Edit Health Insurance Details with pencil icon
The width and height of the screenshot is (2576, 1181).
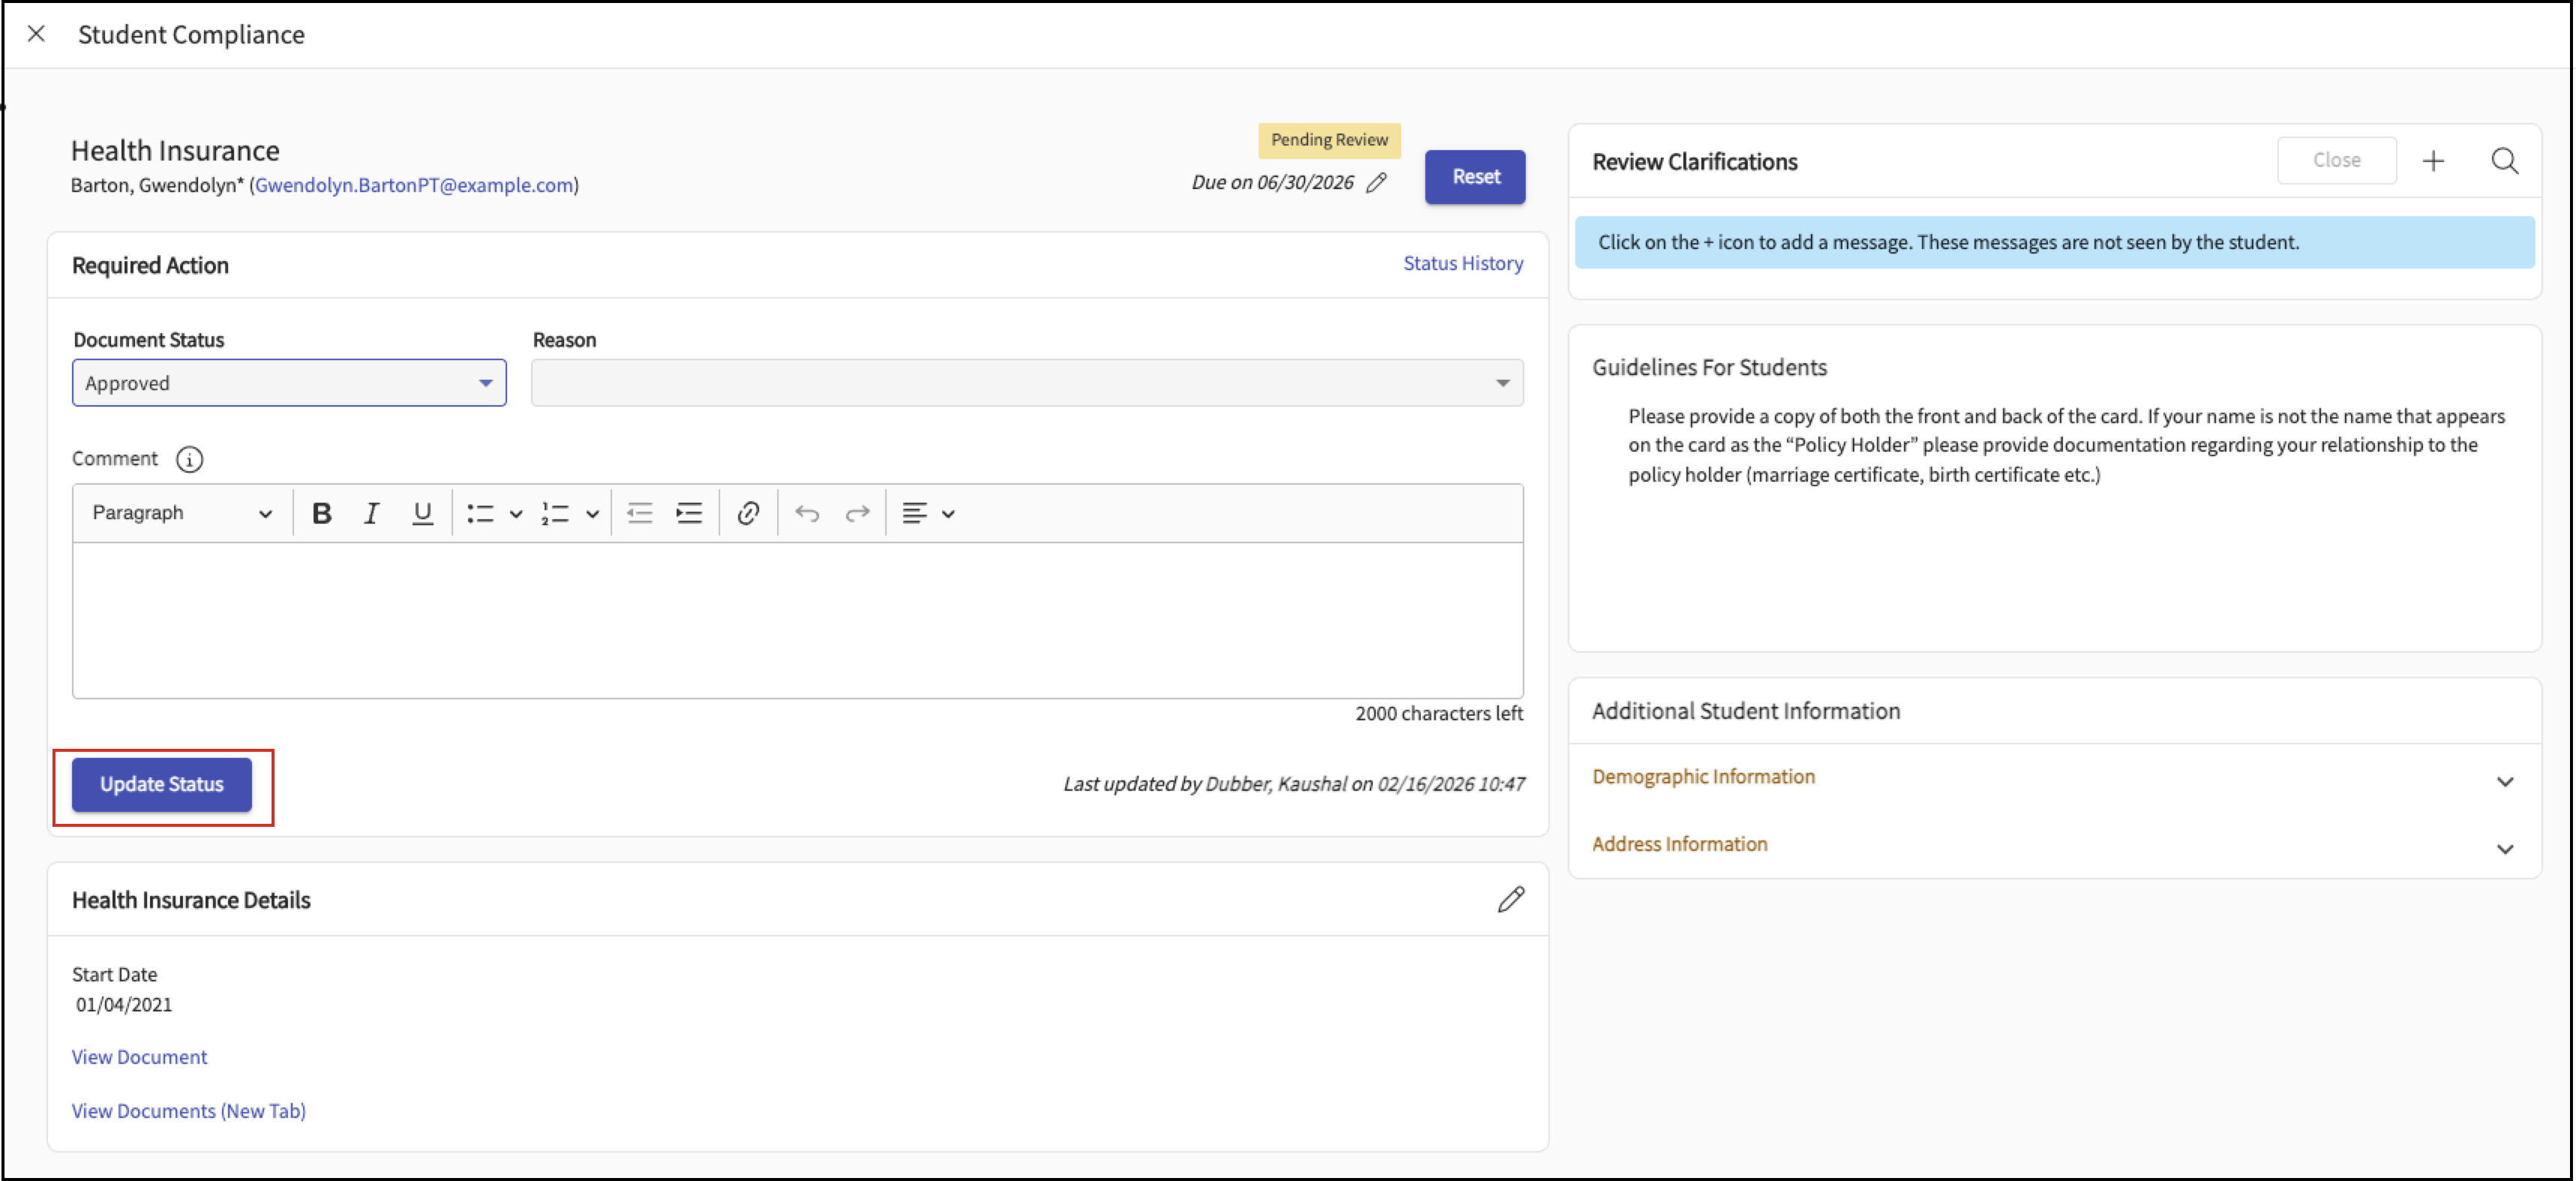pos(1511,899)
